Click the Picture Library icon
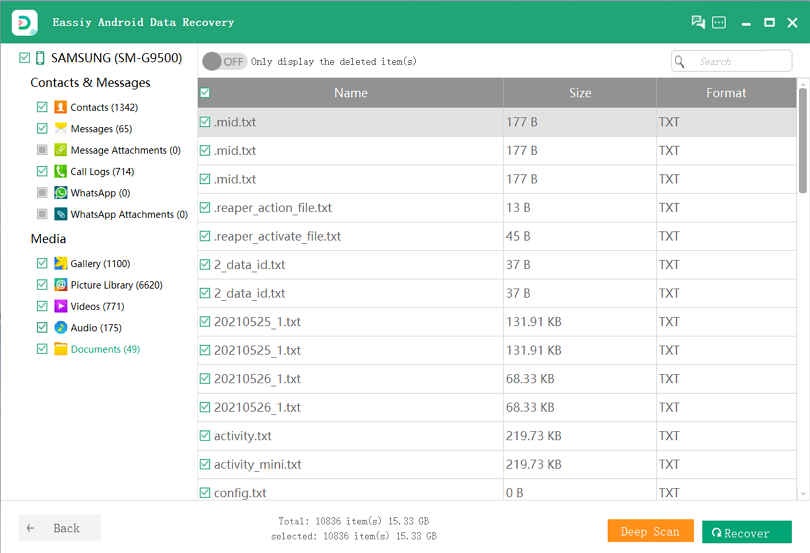810x553 pixels. (60, 285)
